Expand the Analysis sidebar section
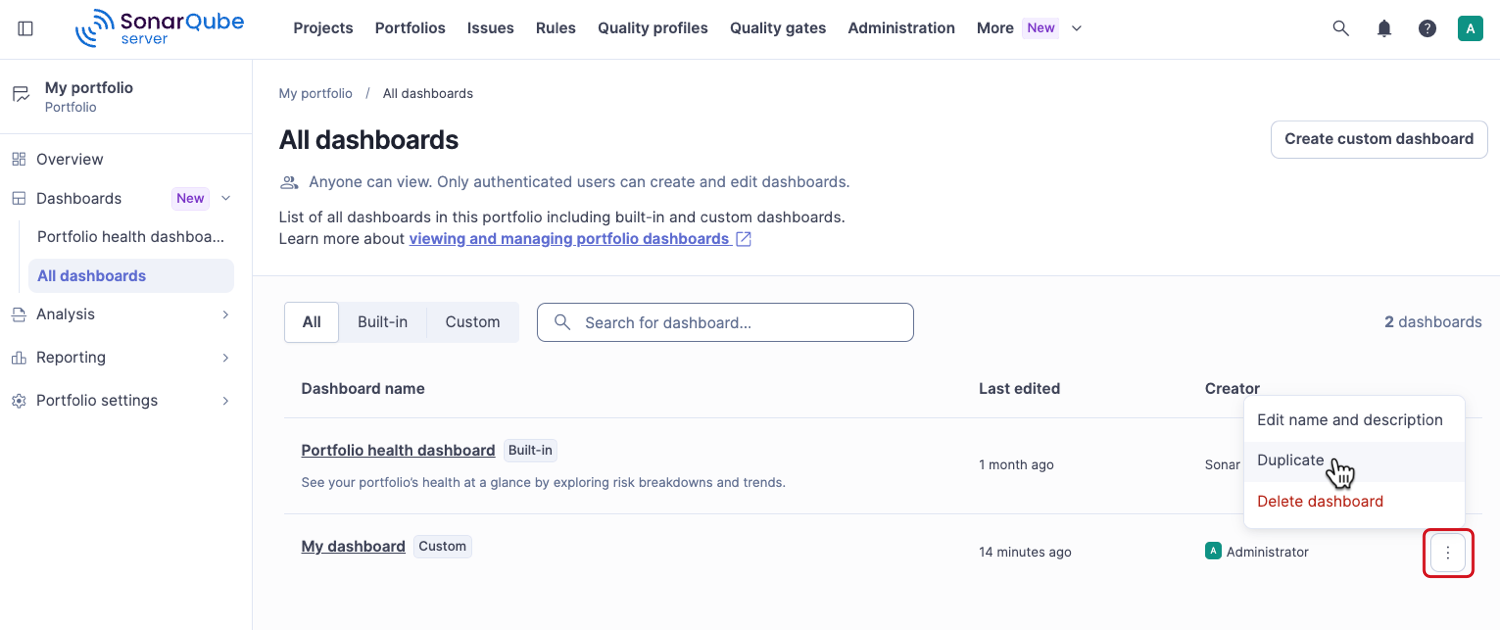This screenshot has width=1500, height=630. (x=226, y=314)
